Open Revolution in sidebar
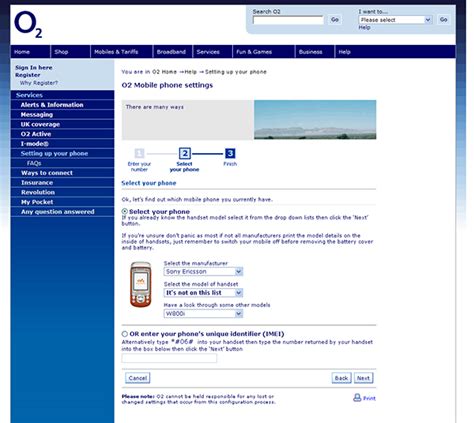The height and width of the screenshot is (423, 474). coord(62,192)
